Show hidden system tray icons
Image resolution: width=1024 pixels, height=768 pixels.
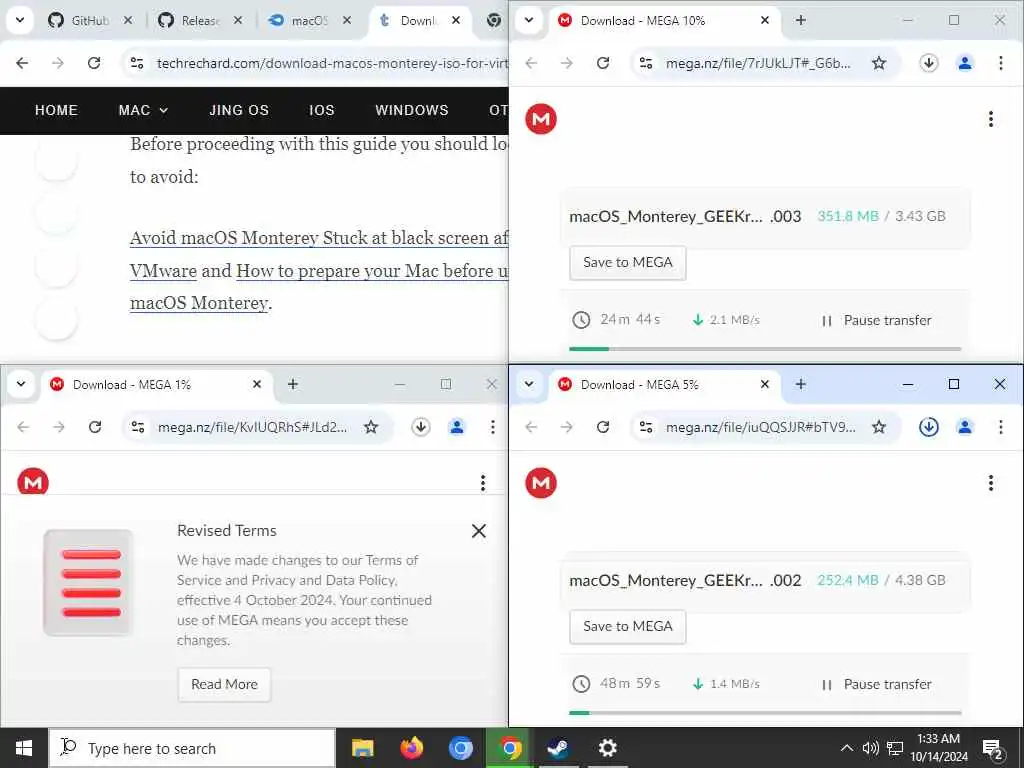pyautogui.click(x=846, y=748)
